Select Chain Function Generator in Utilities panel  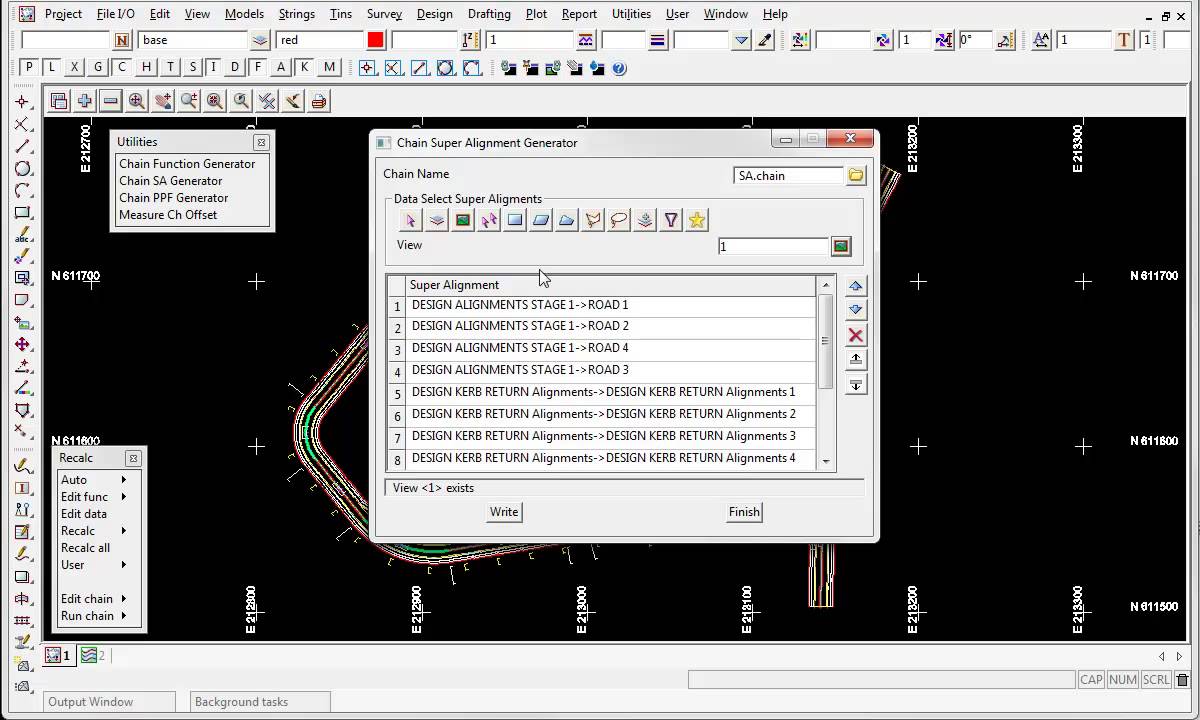point(187,164)
